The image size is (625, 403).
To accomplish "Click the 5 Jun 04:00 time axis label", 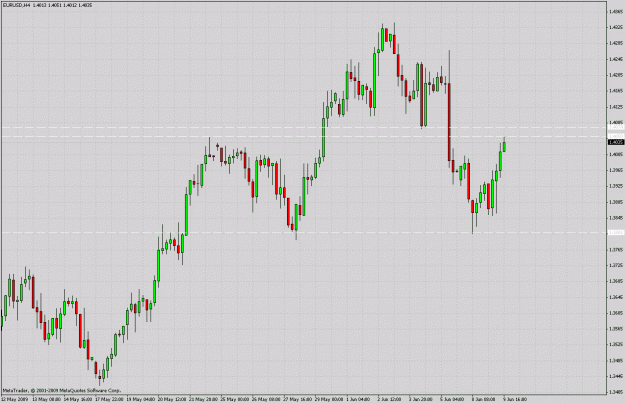I will tap(452, 399).
